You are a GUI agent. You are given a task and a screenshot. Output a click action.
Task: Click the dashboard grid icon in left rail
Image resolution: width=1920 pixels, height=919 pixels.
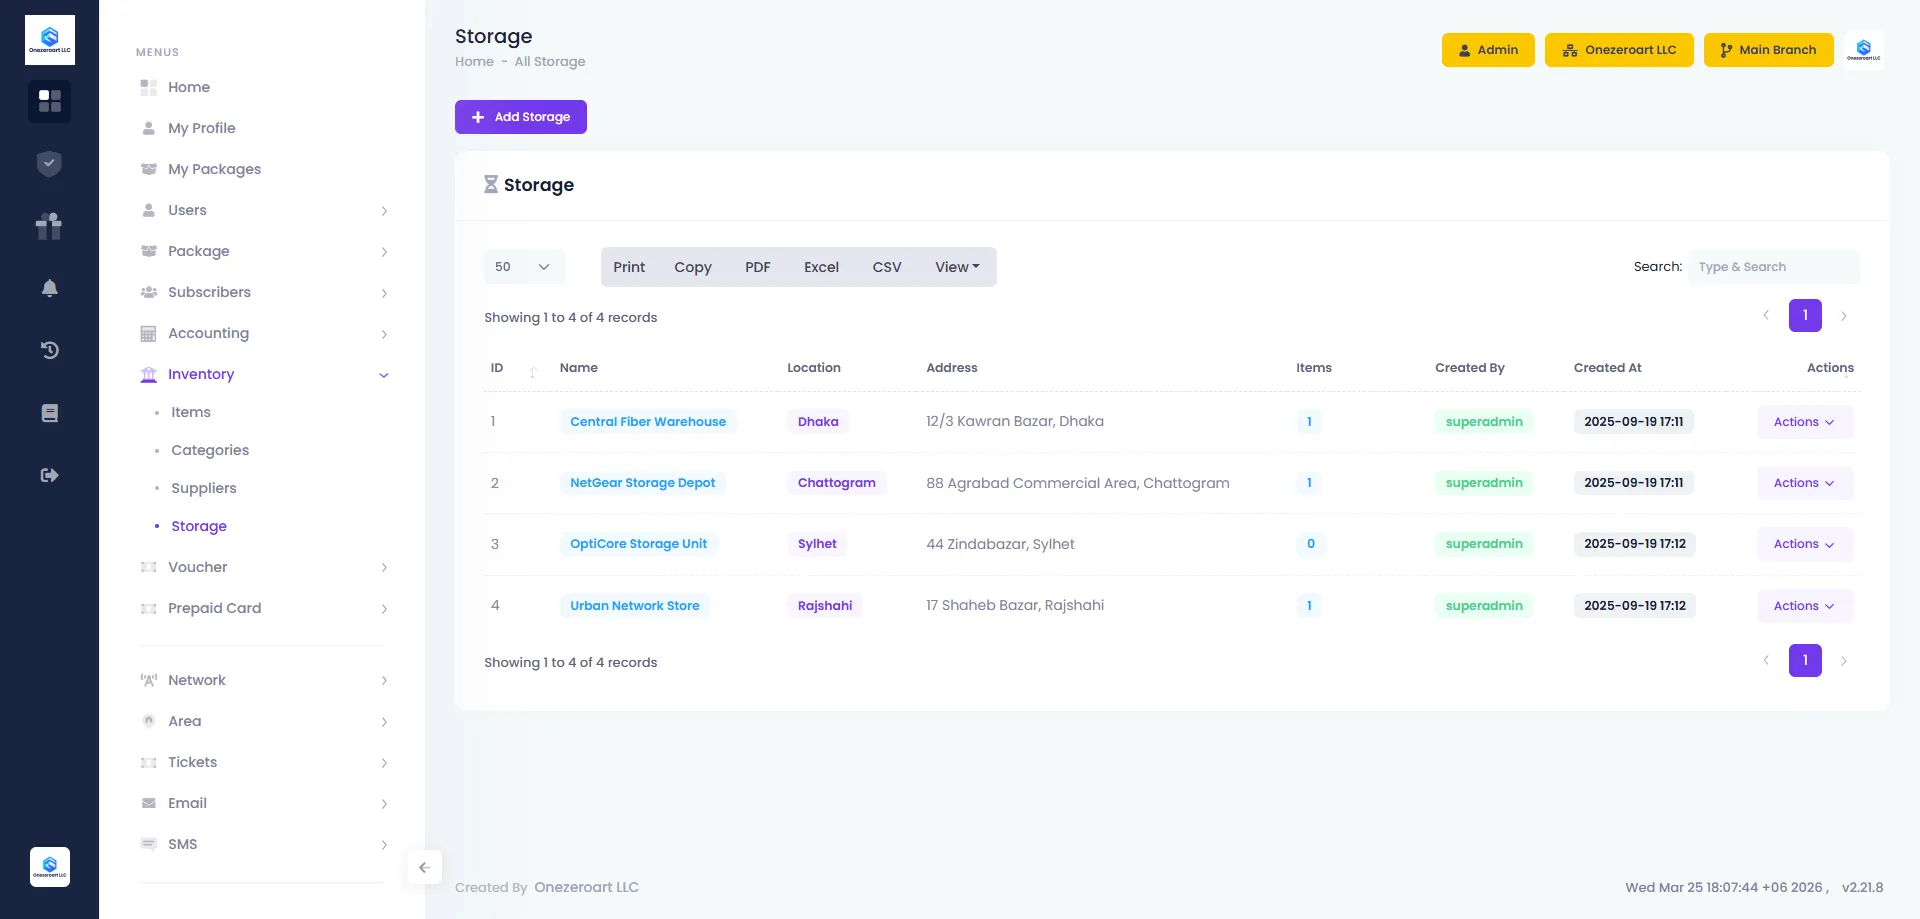49,101
